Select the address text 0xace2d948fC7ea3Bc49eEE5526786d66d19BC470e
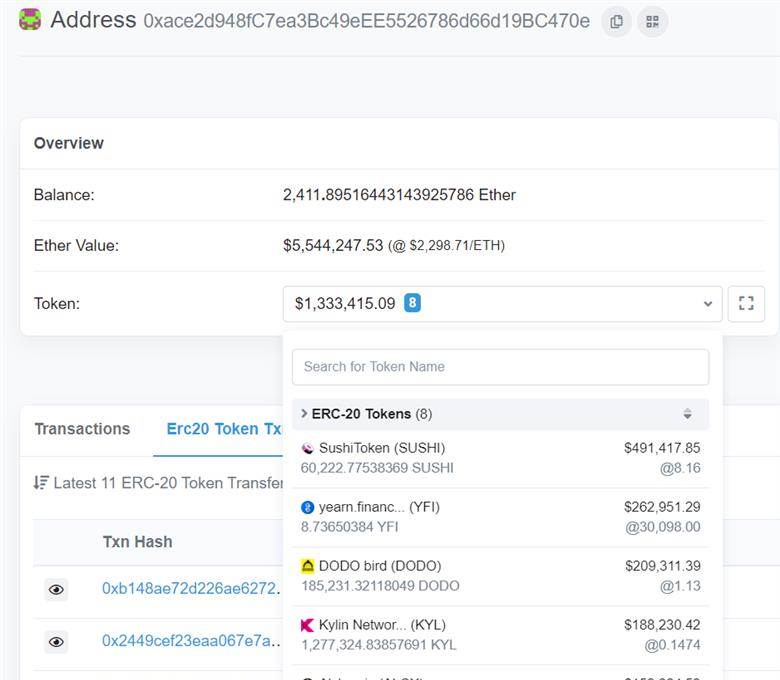 tap(367, 21)
